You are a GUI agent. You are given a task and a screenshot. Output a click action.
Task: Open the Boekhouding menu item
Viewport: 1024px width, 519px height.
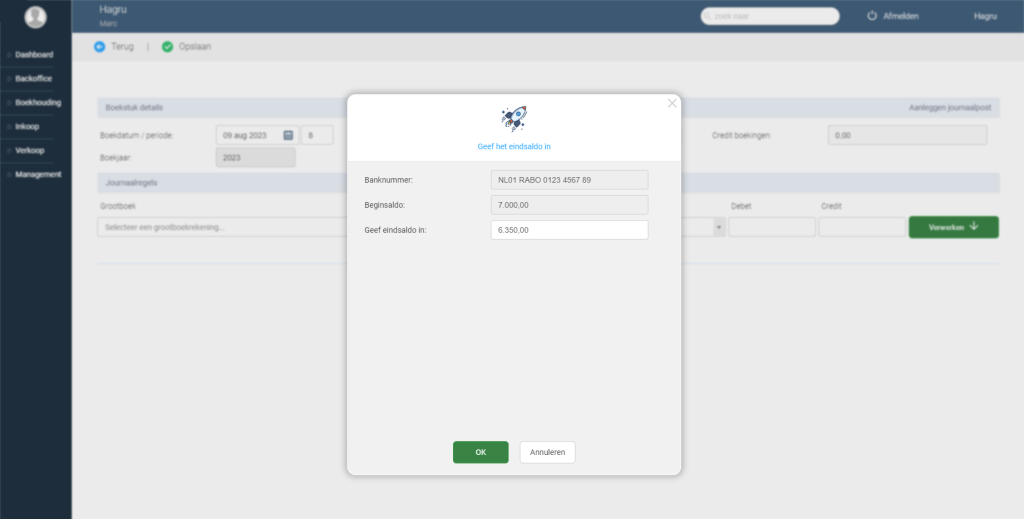coord(38,102)
